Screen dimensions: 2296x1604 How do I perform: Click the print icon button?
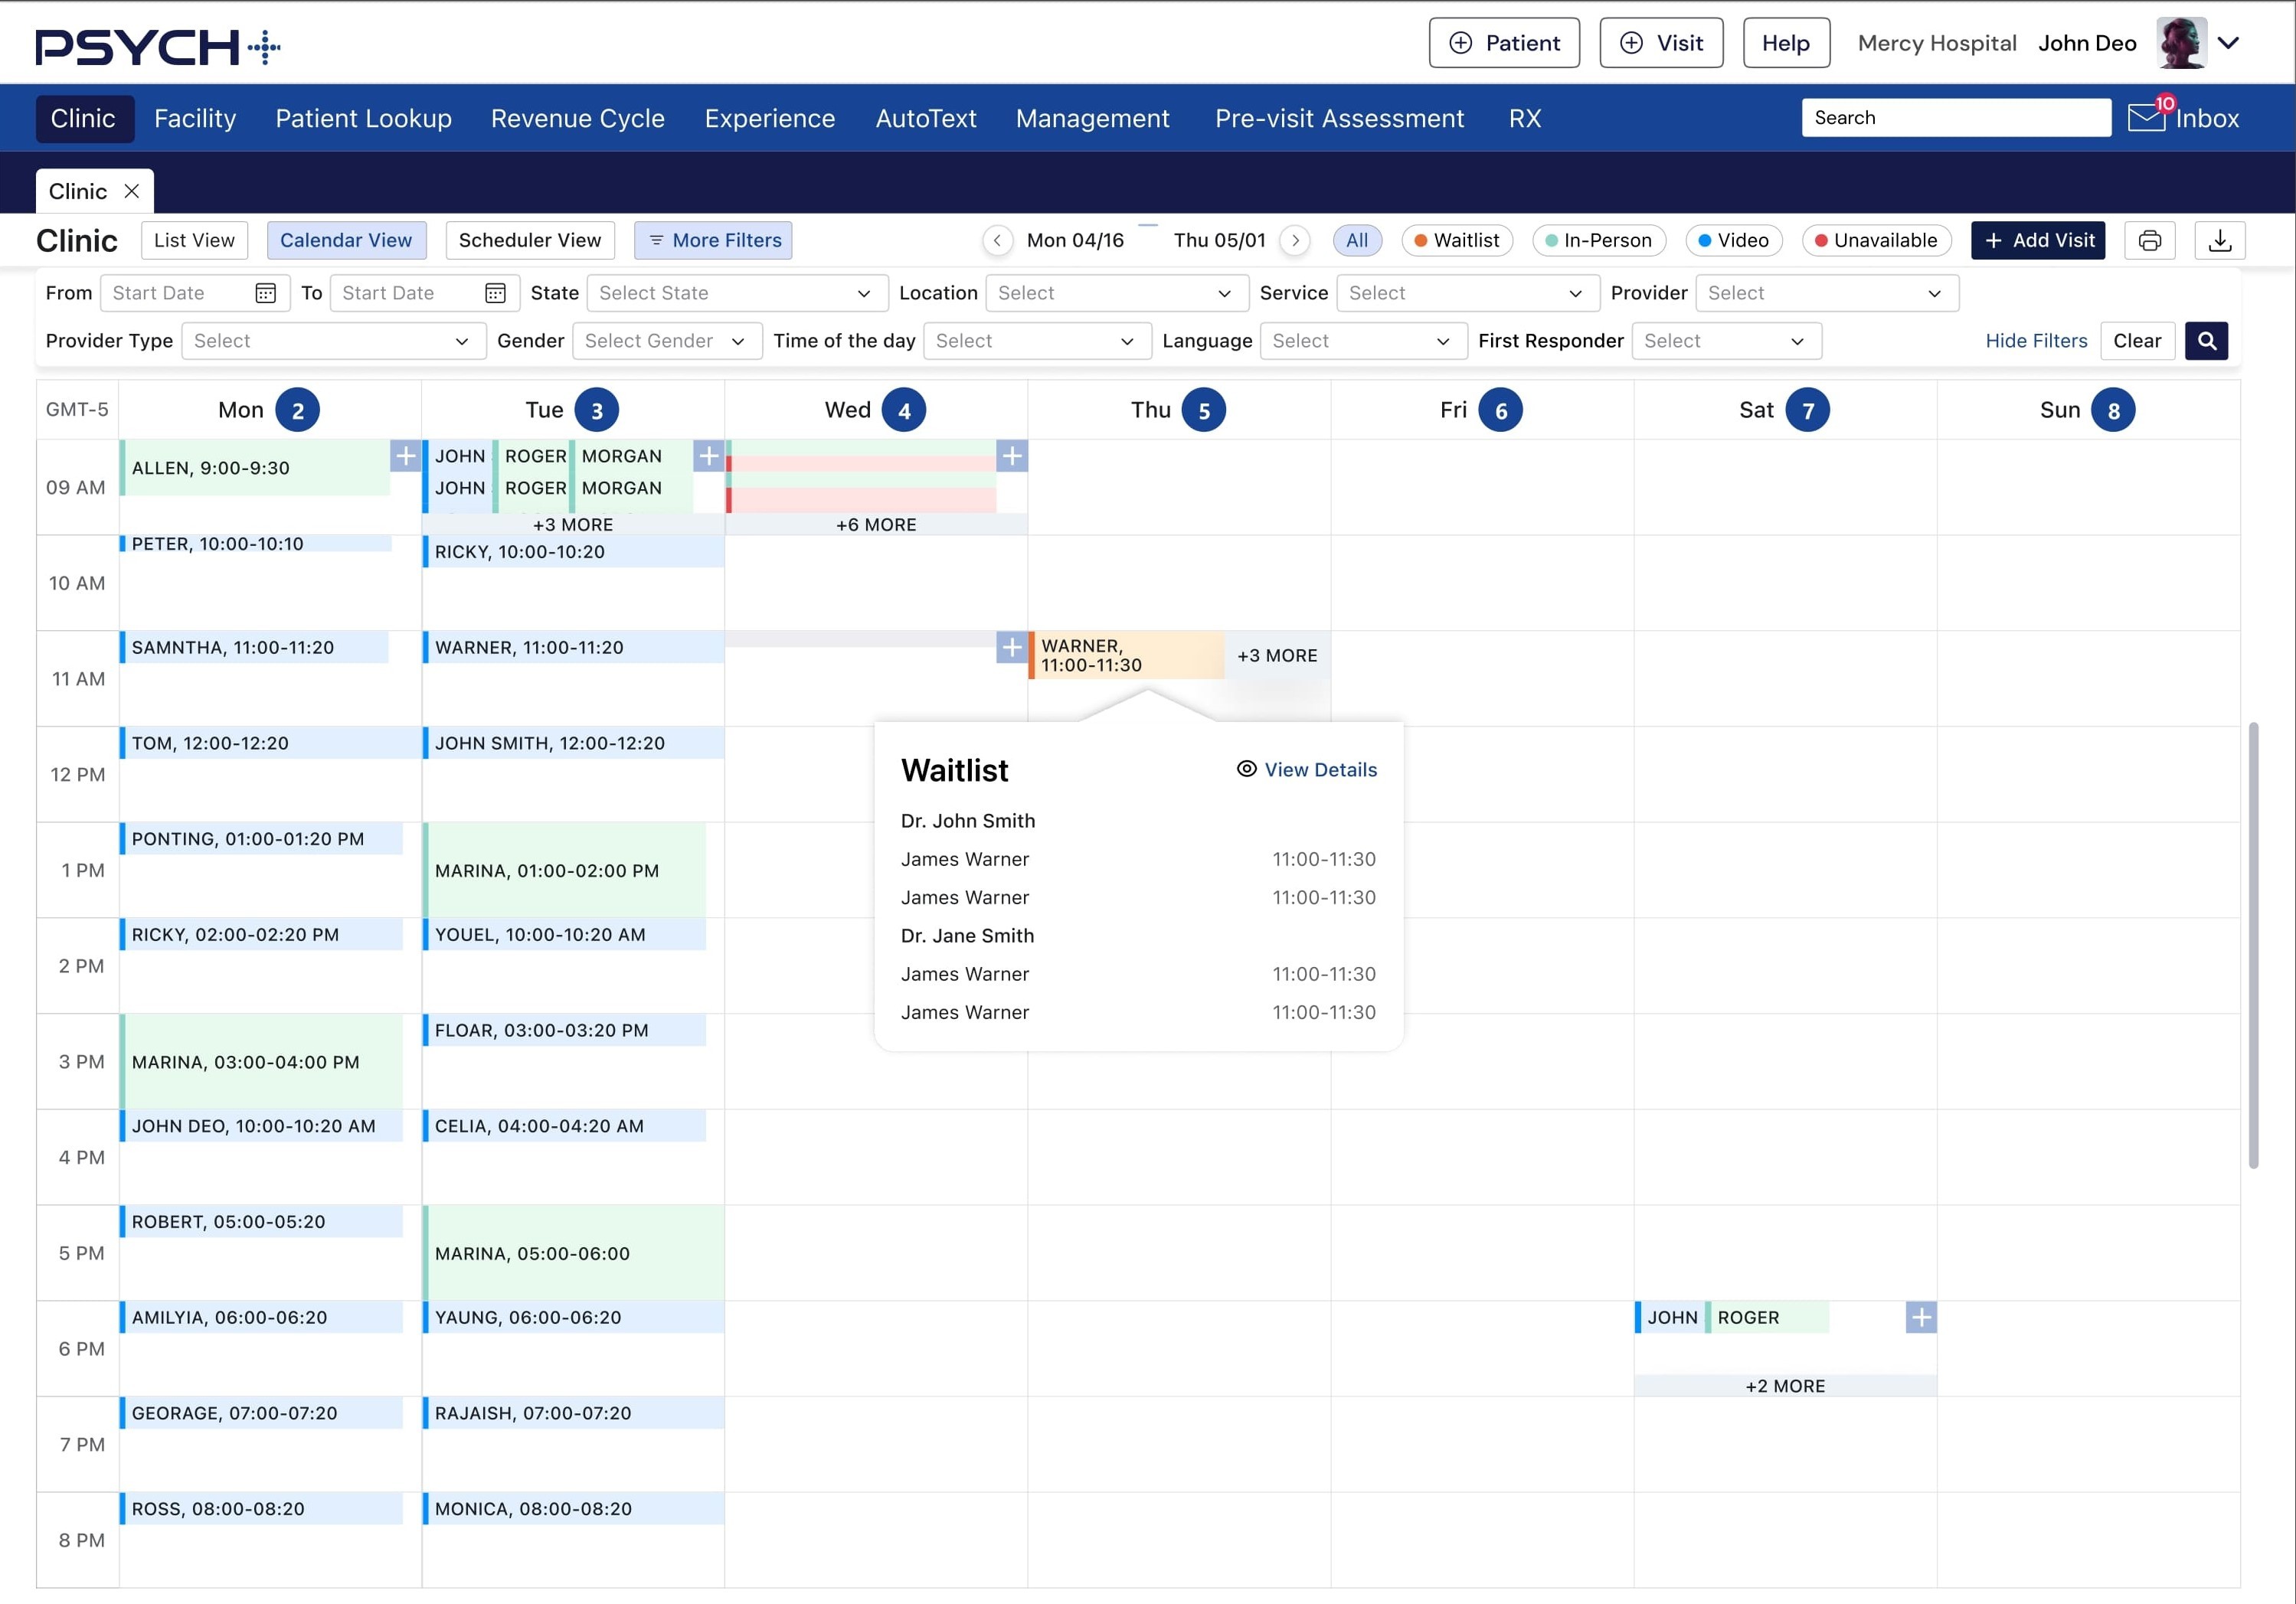(2149, 240)
